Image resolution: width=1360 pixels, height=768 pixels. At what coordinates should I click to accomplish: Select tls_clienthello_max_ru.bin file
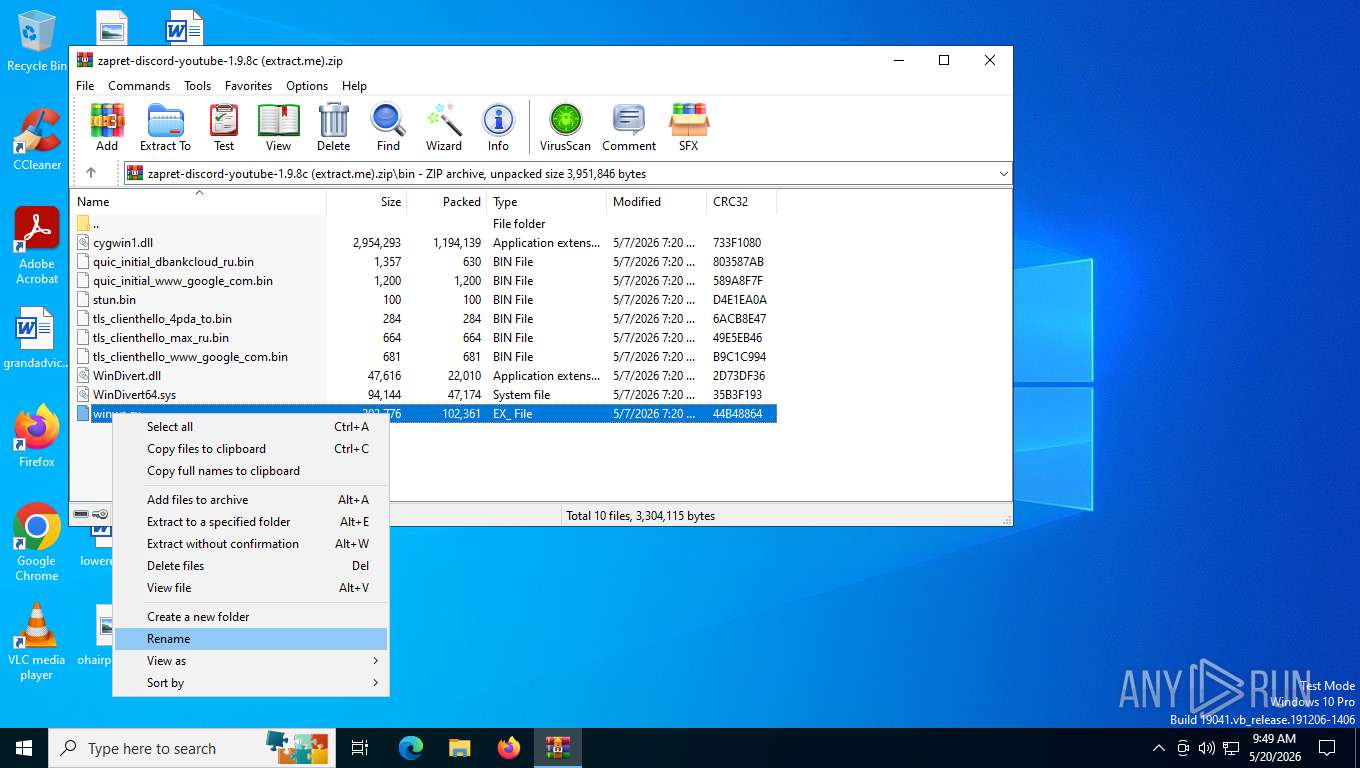point(161,338)
